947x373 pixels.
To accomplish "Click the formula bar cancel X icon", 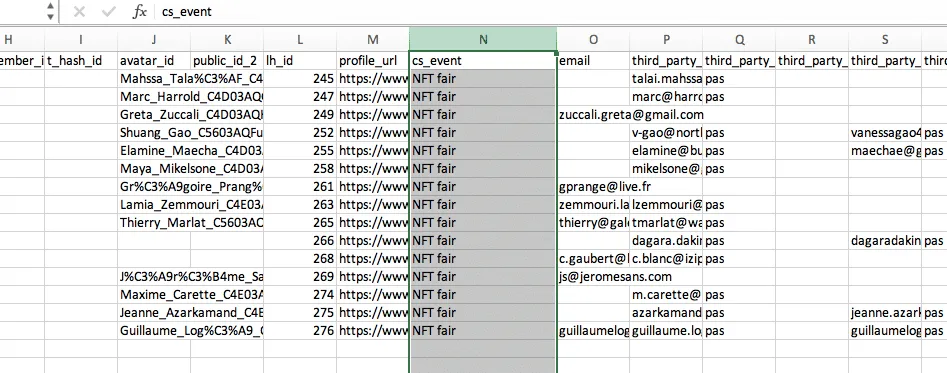I will coord(79,12).
